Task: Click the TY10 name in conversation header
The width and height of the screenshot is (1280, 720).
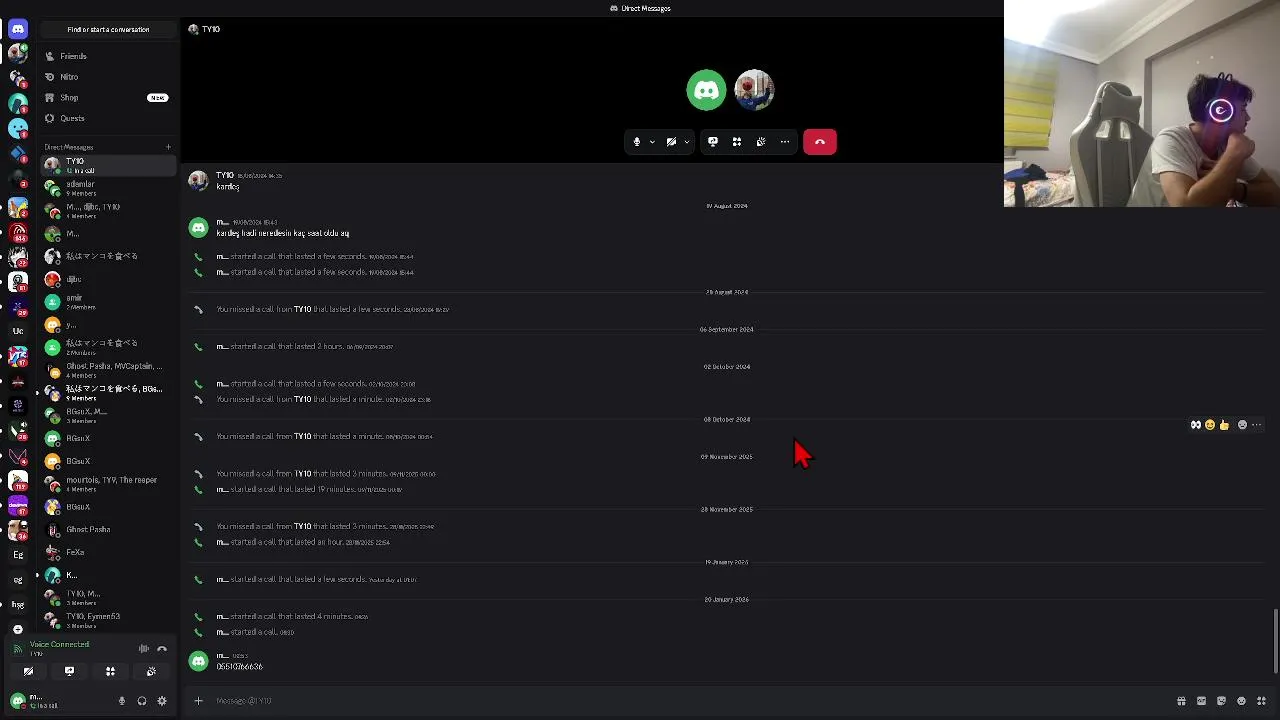Action: point(211,29)
